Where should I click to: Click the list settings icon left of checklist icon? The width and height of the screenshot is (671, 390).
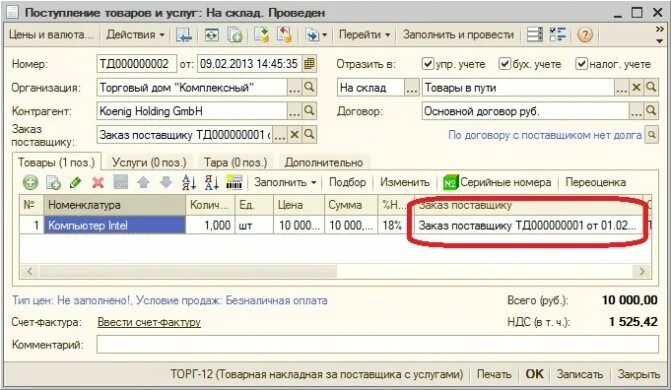click(534, 35)
